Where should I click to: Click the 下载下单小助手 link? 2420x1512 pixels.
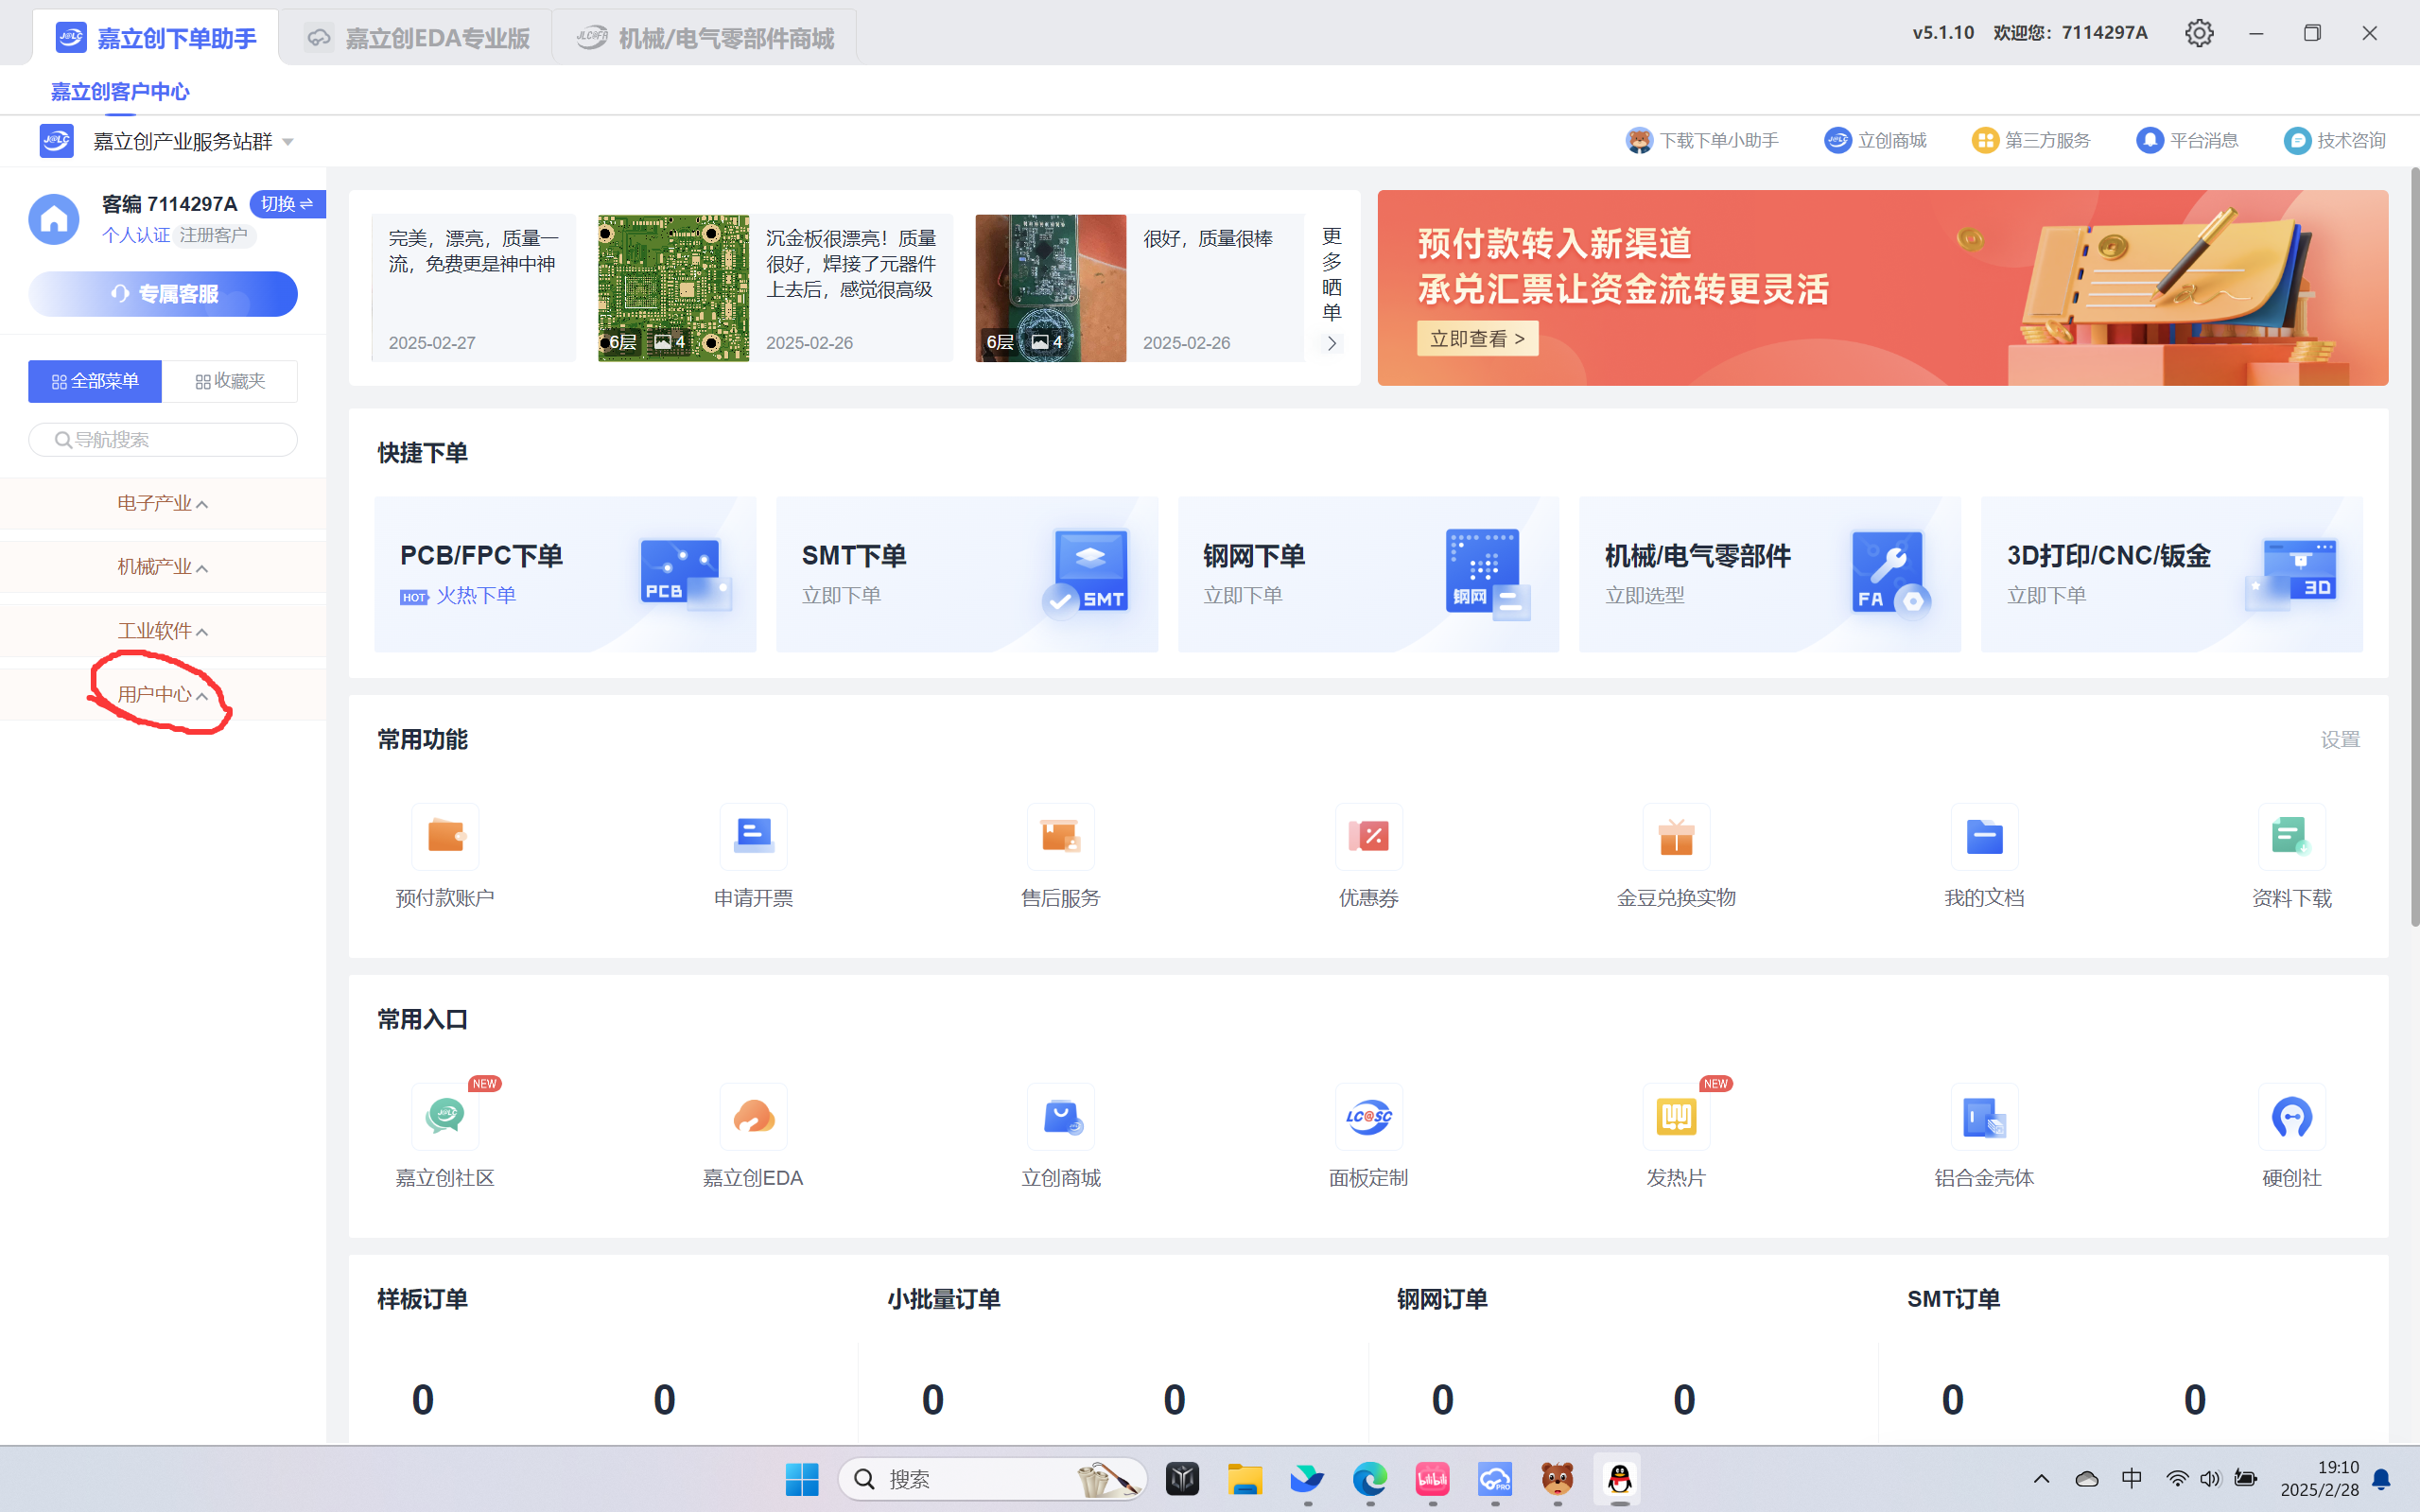[1702, 140]
